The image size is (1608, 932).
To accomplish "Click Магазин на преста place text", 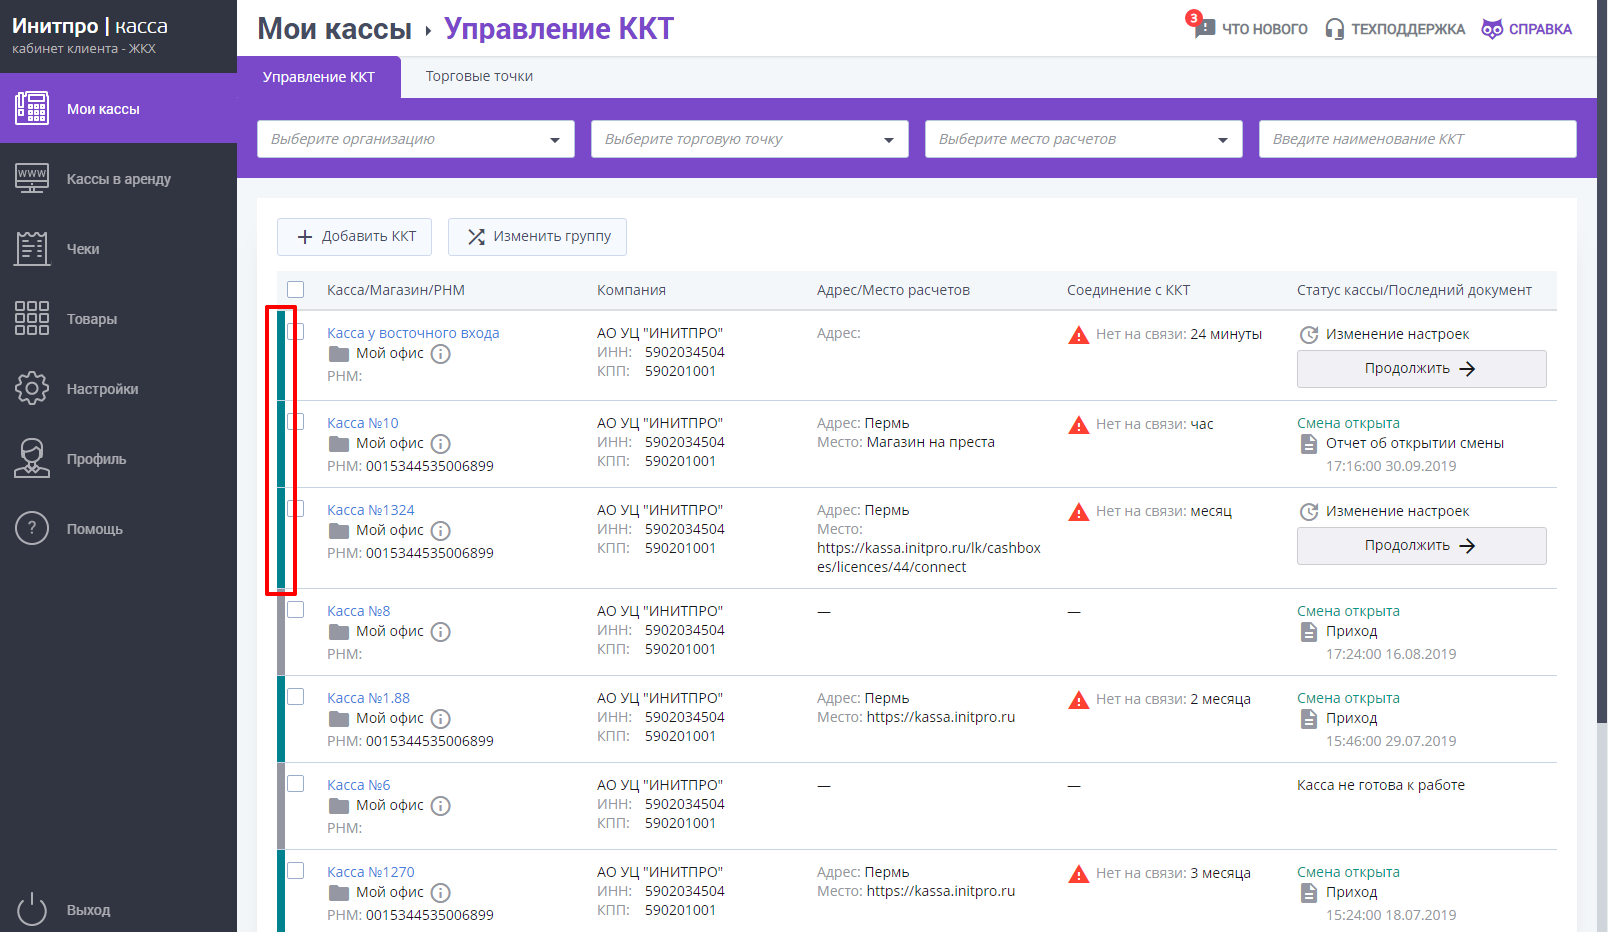I will pyautogui.click(x=930, y=443).
